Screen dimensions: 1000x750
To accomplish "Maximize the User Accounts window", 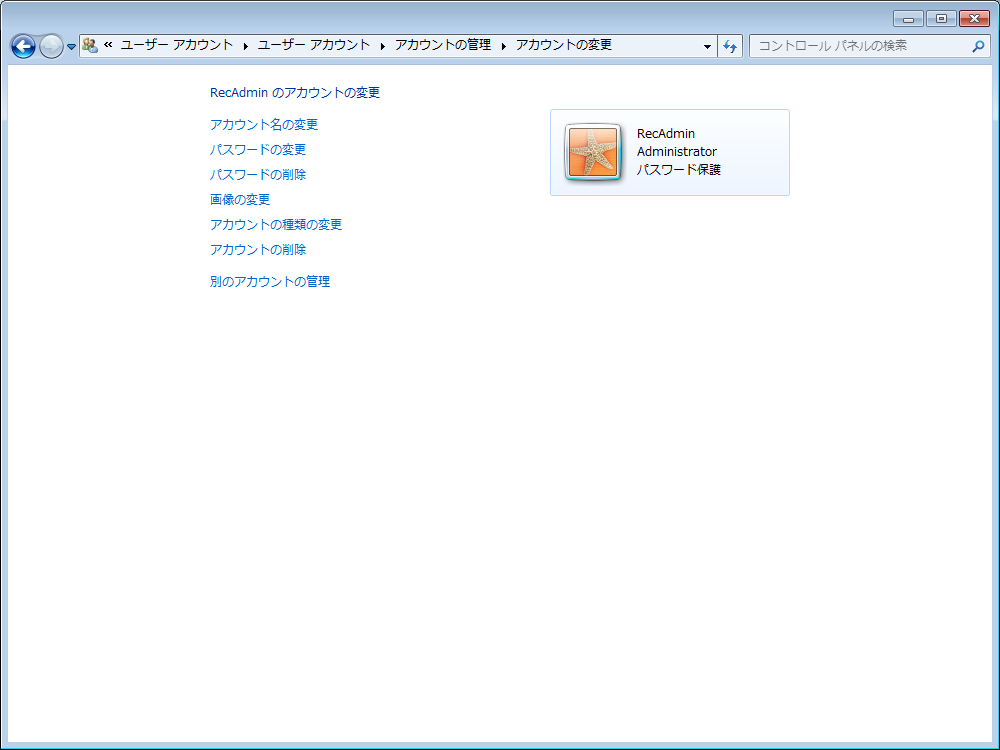I will (x=940, y=19).
